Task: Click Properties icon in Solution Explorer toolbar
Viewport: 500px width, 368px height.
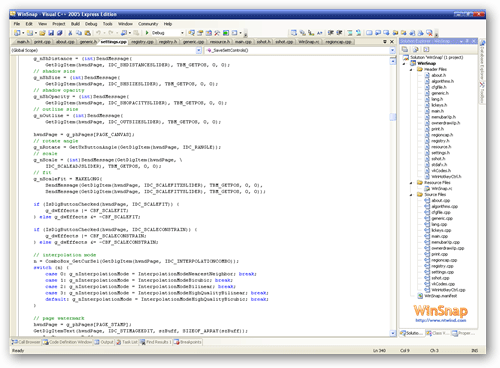Action: click(405, 49)
